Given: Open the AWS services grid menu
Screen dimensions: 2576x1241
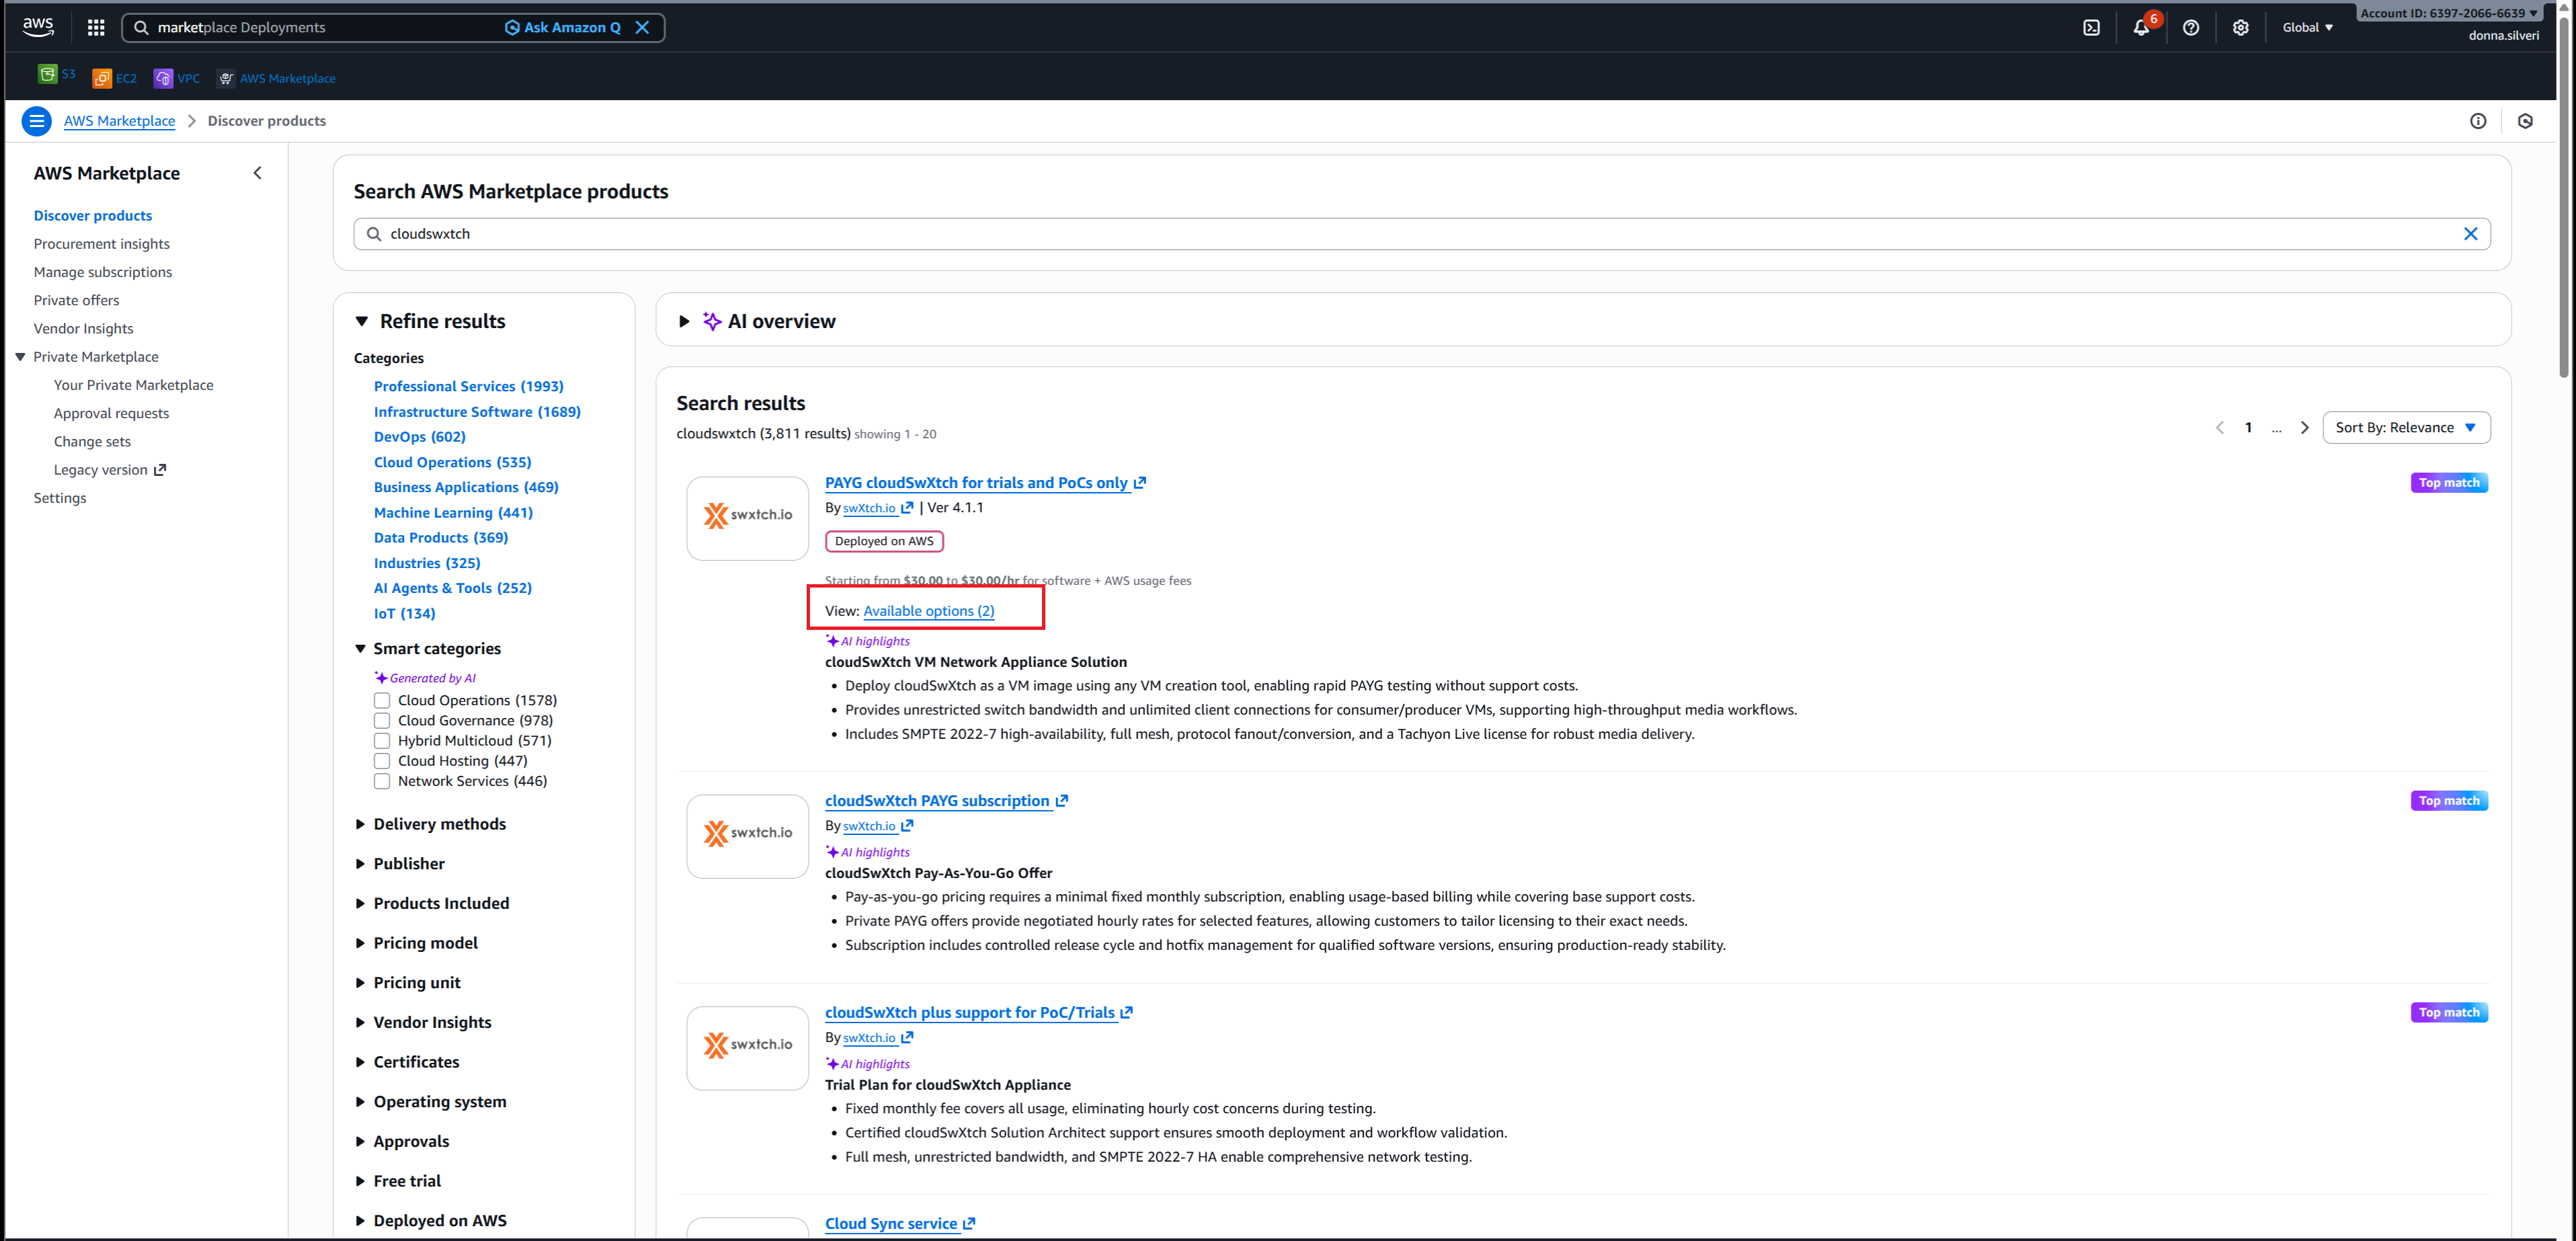Looking at the screenshot, I should 96,28.
